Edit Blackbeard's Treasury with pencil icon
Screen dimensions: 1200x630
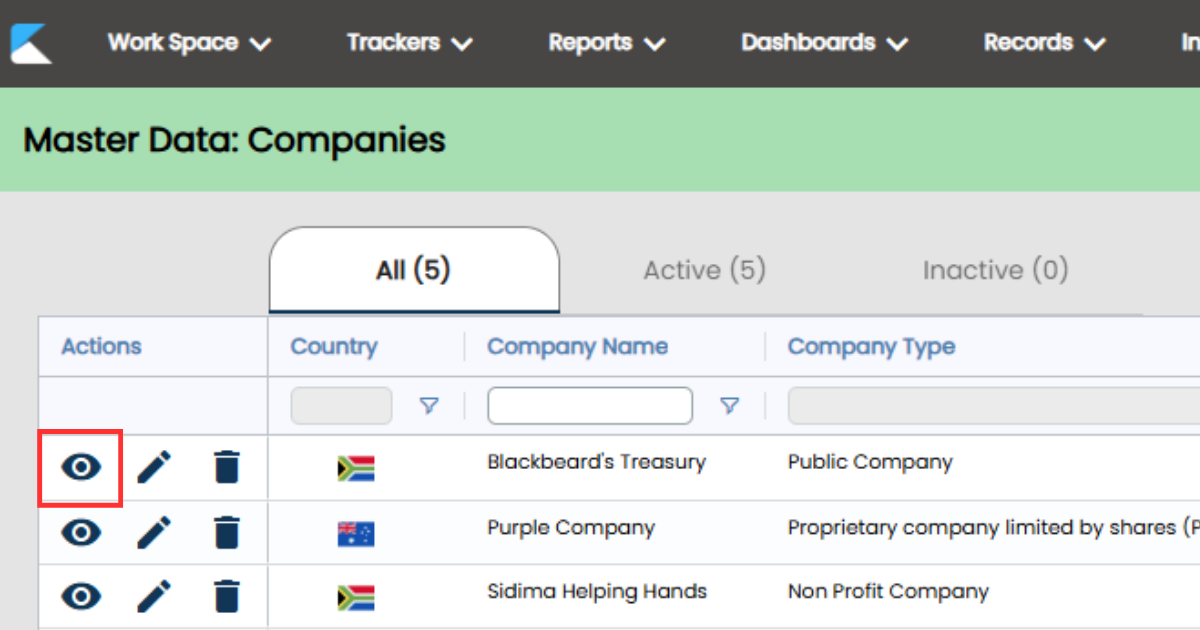(x=154, y=467)
